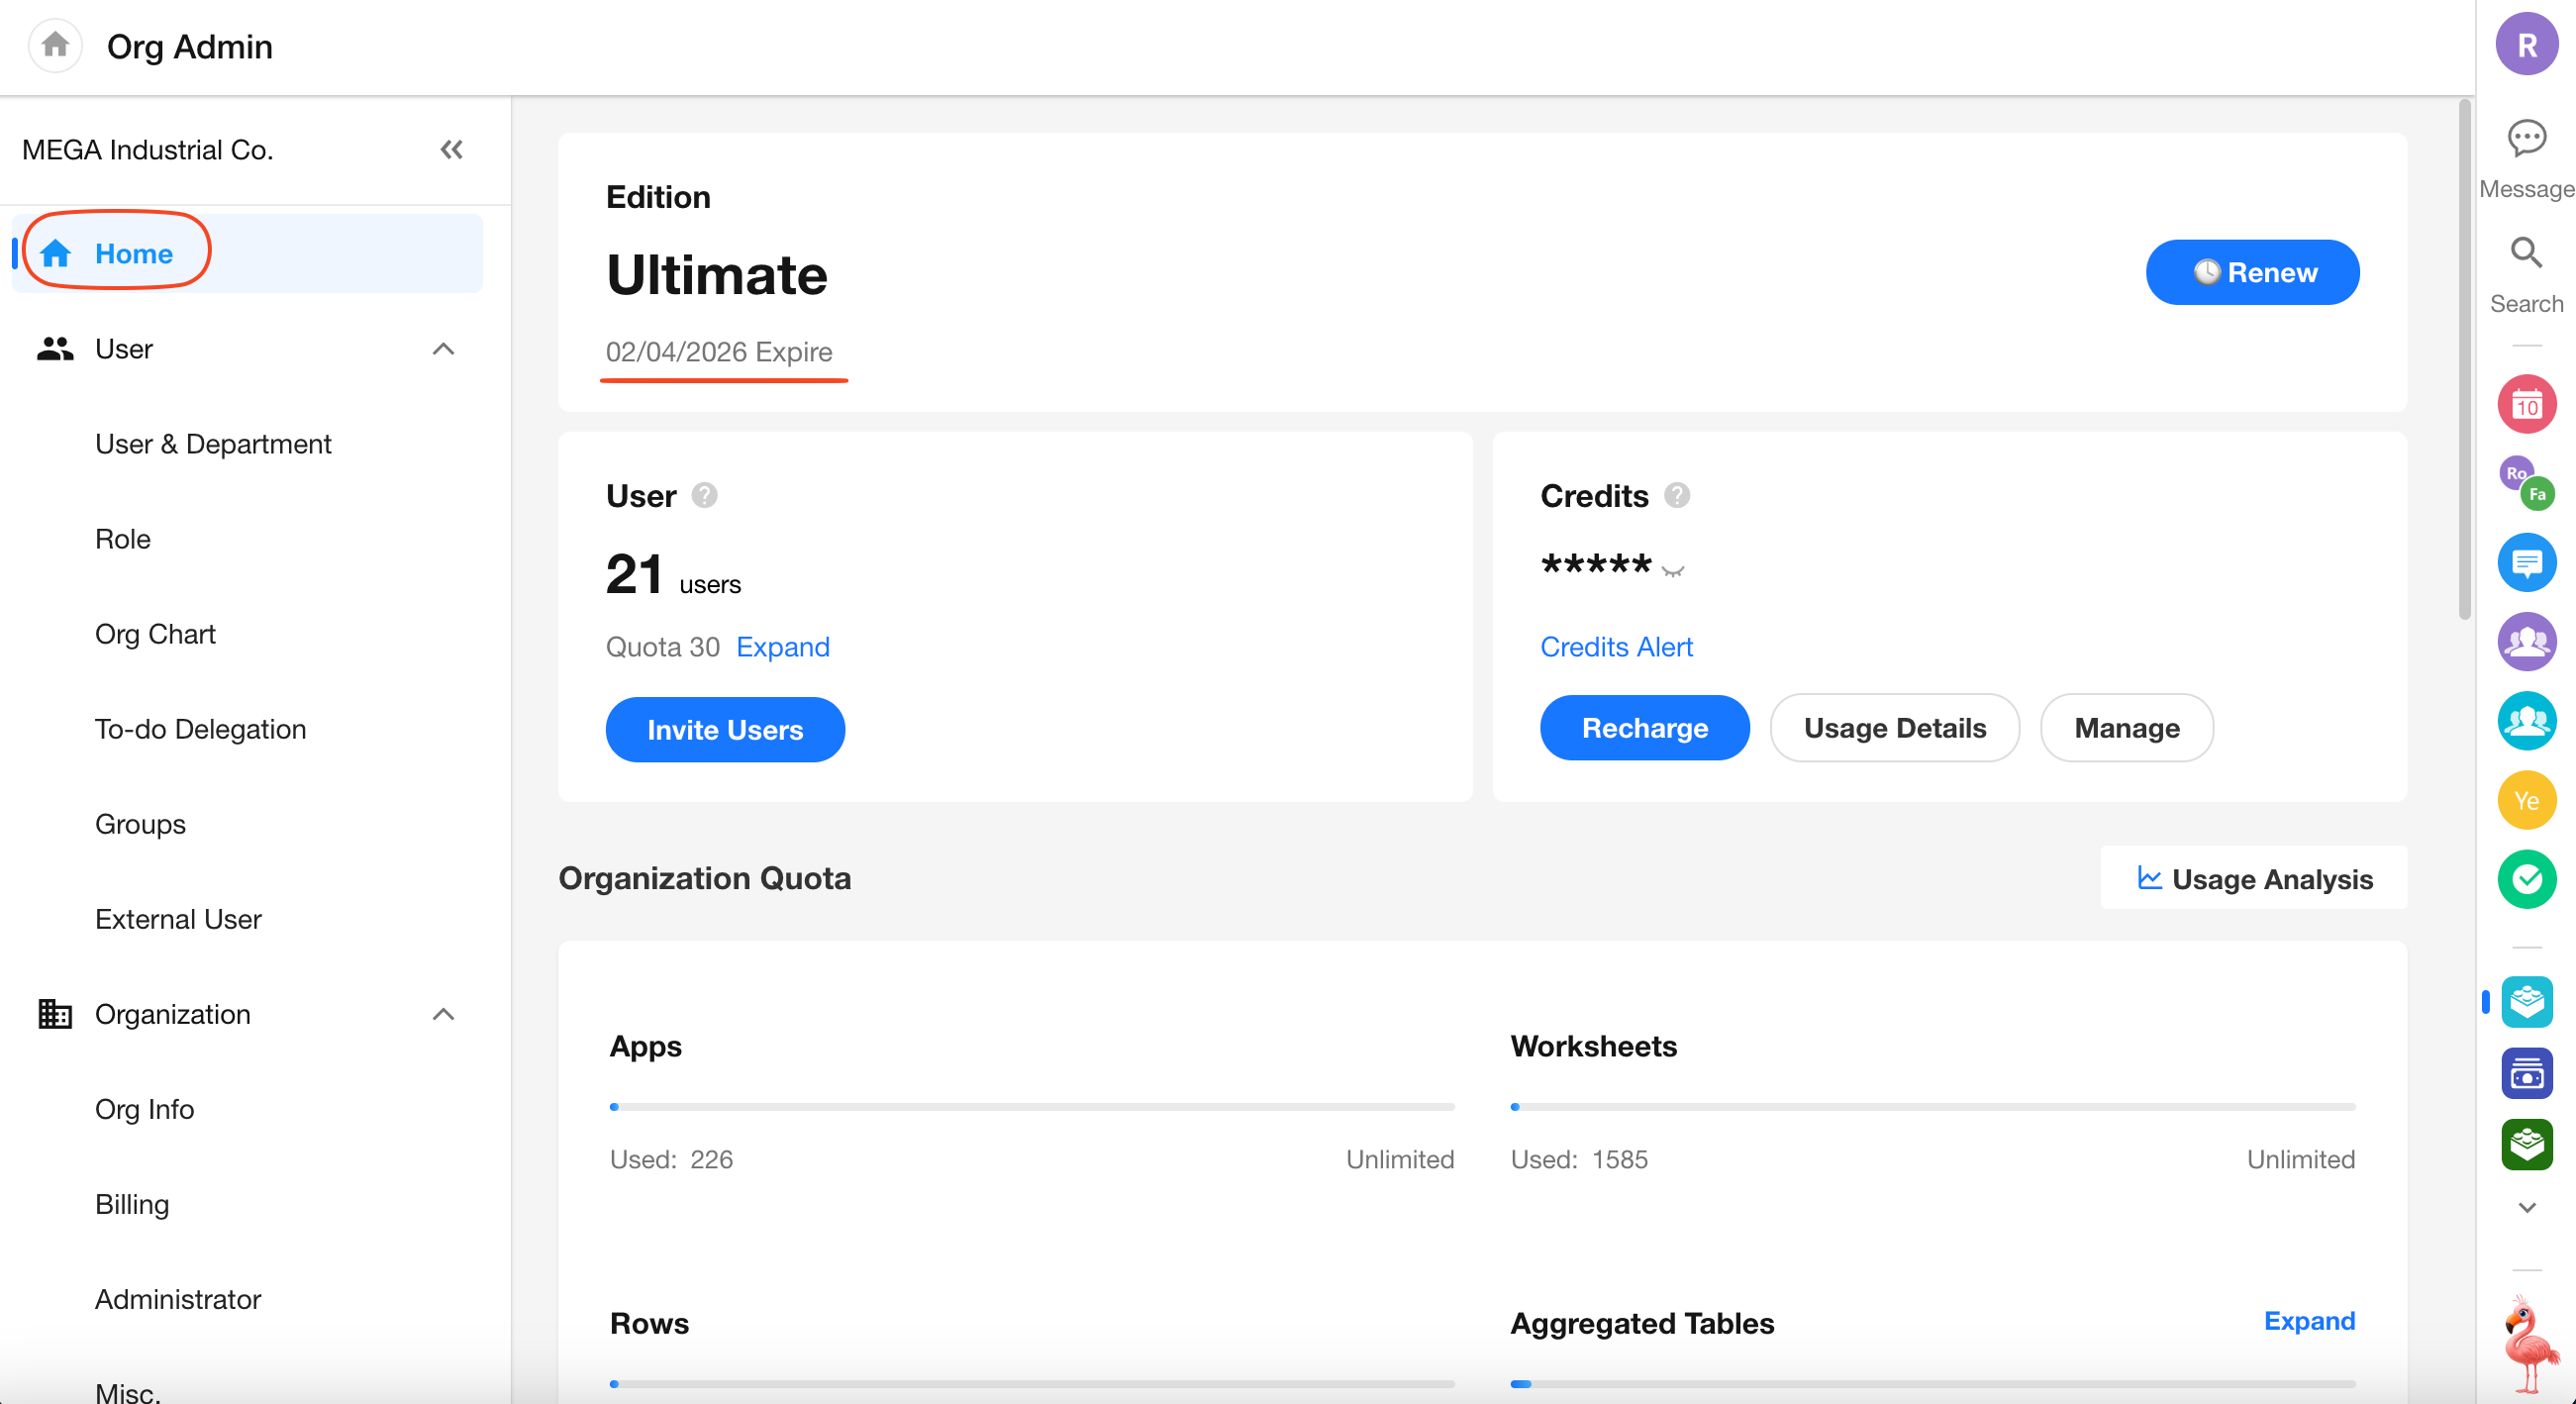The height and width of the screenshot is (1404, 2576).
Task: Click the home icon beside Org Admin
Action: 55,45
